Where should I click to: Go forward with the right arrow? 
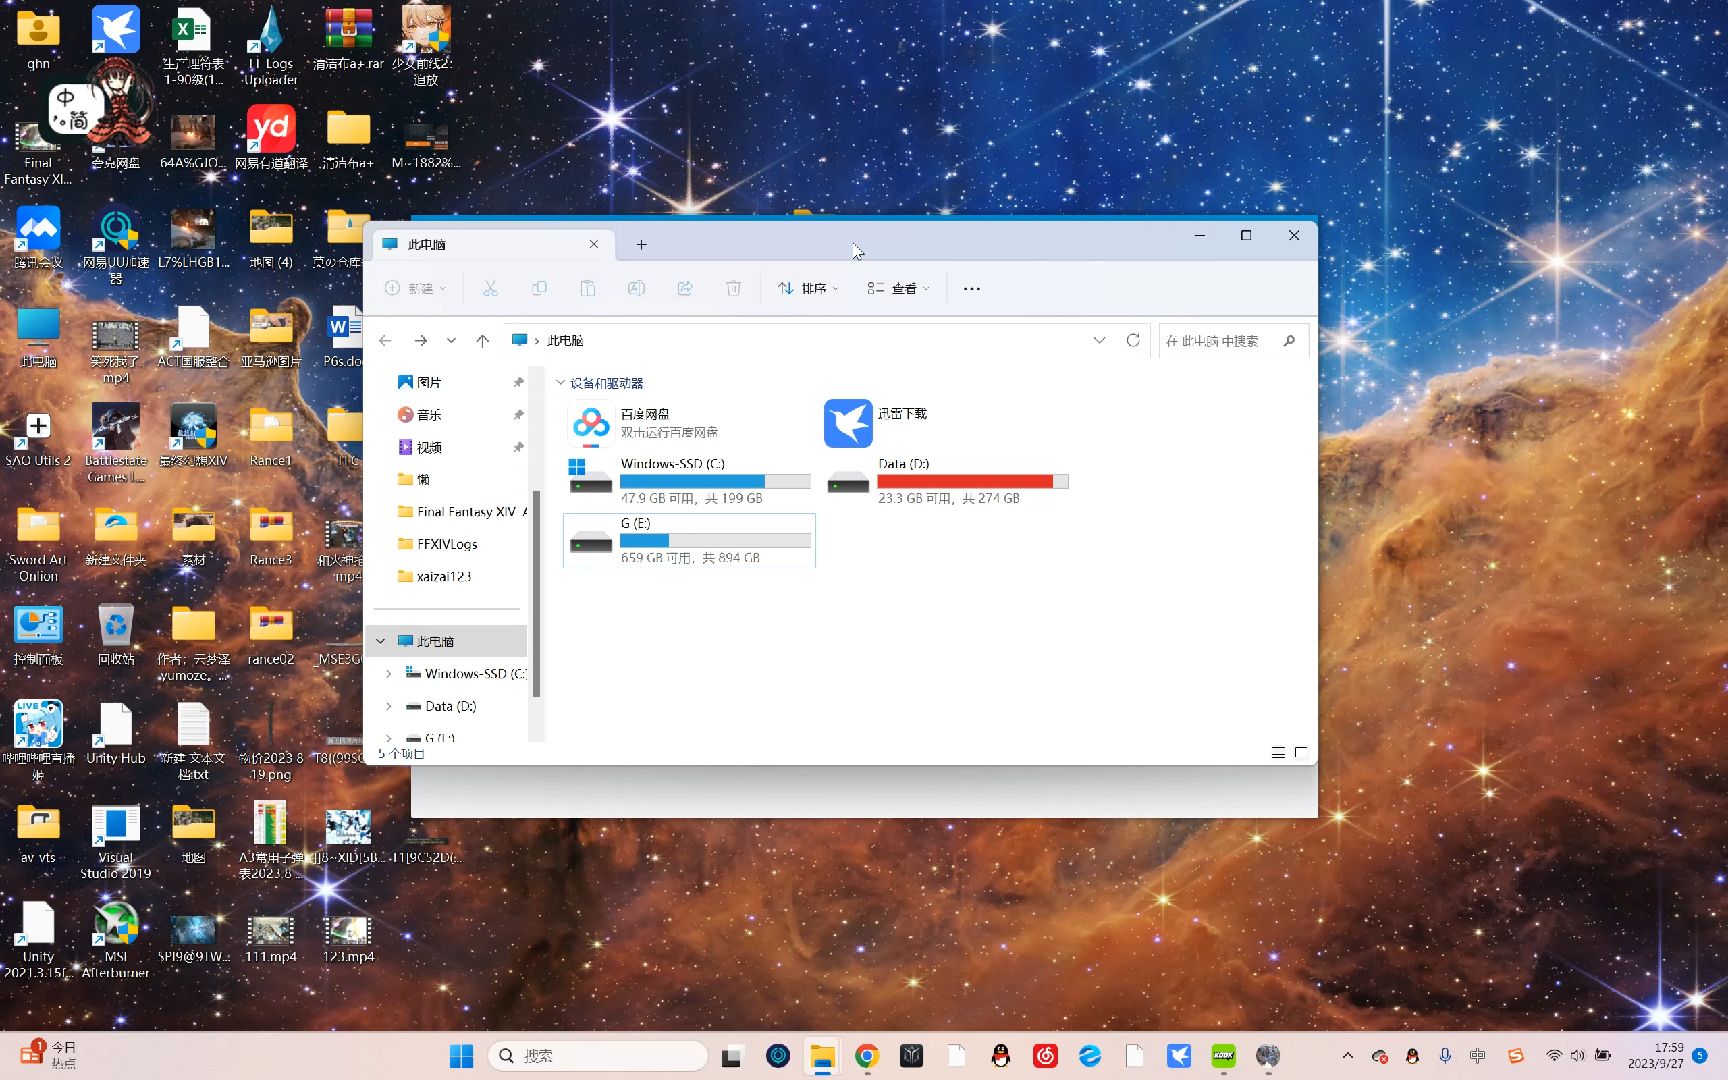pyautogui.click(x=421, y=341)
